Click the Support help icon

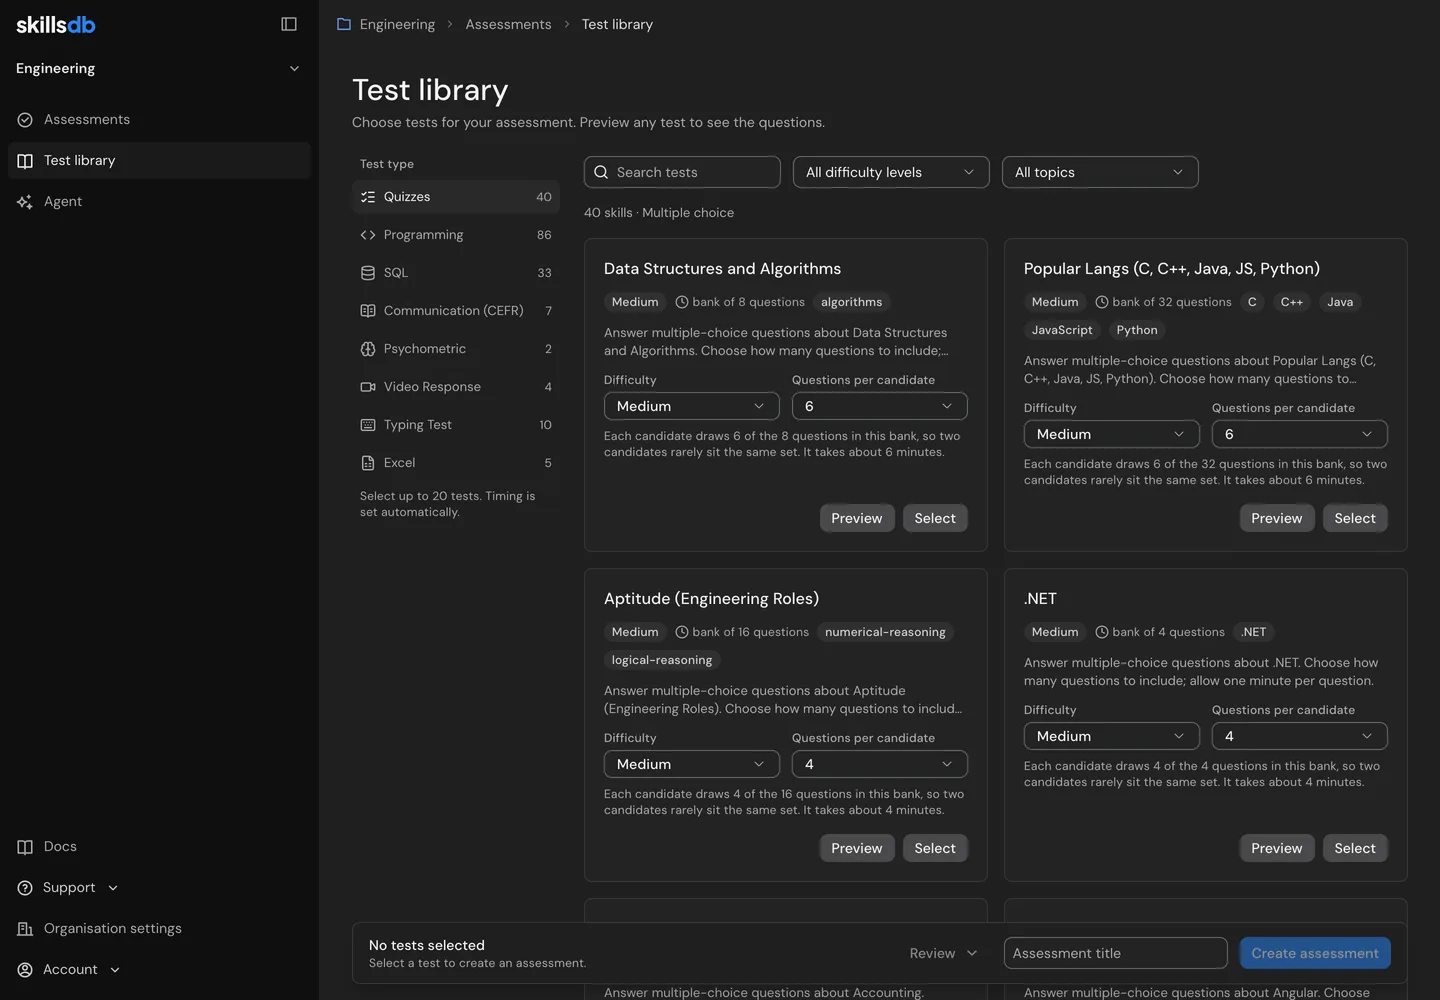point(25,888)
